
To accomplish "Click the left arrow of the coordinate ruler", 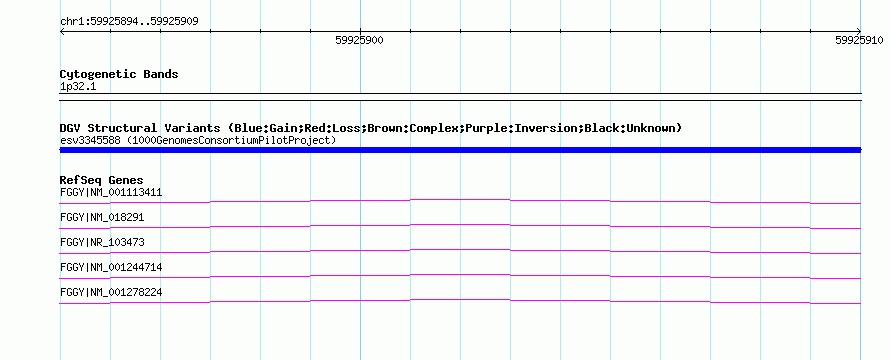I will coord(62,31).
